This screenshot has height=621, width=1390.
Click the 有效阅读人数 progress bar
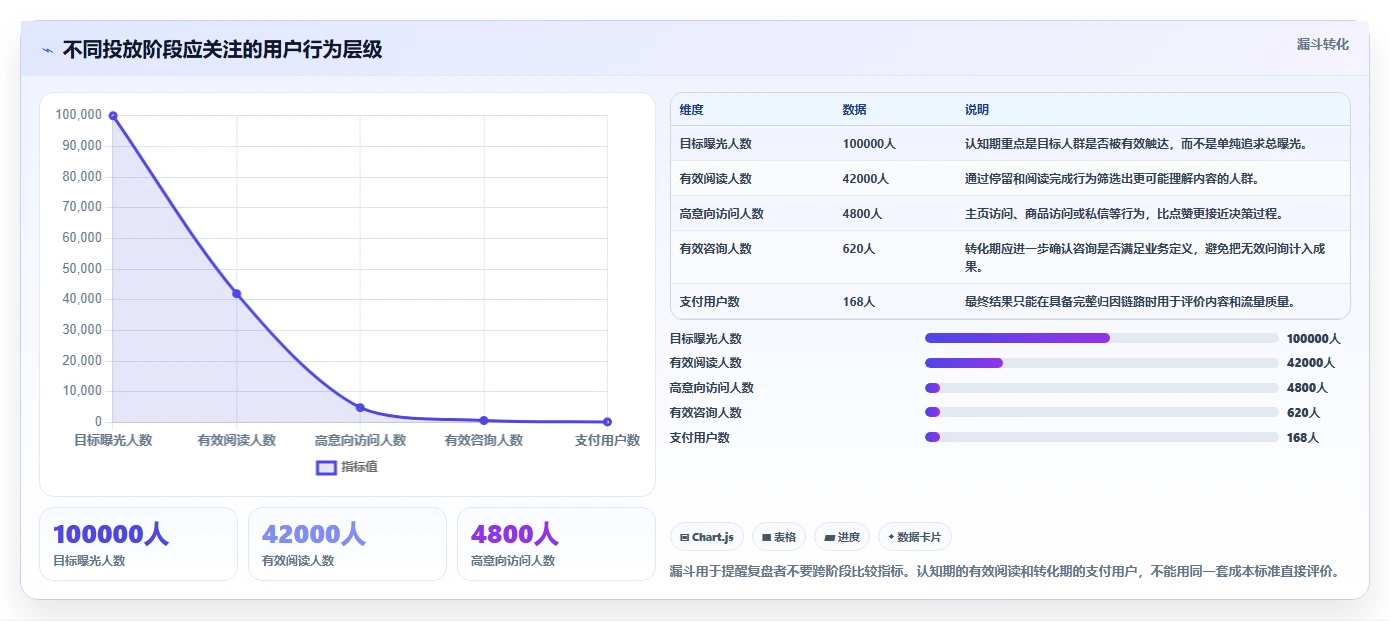(x=1102, y=363)
